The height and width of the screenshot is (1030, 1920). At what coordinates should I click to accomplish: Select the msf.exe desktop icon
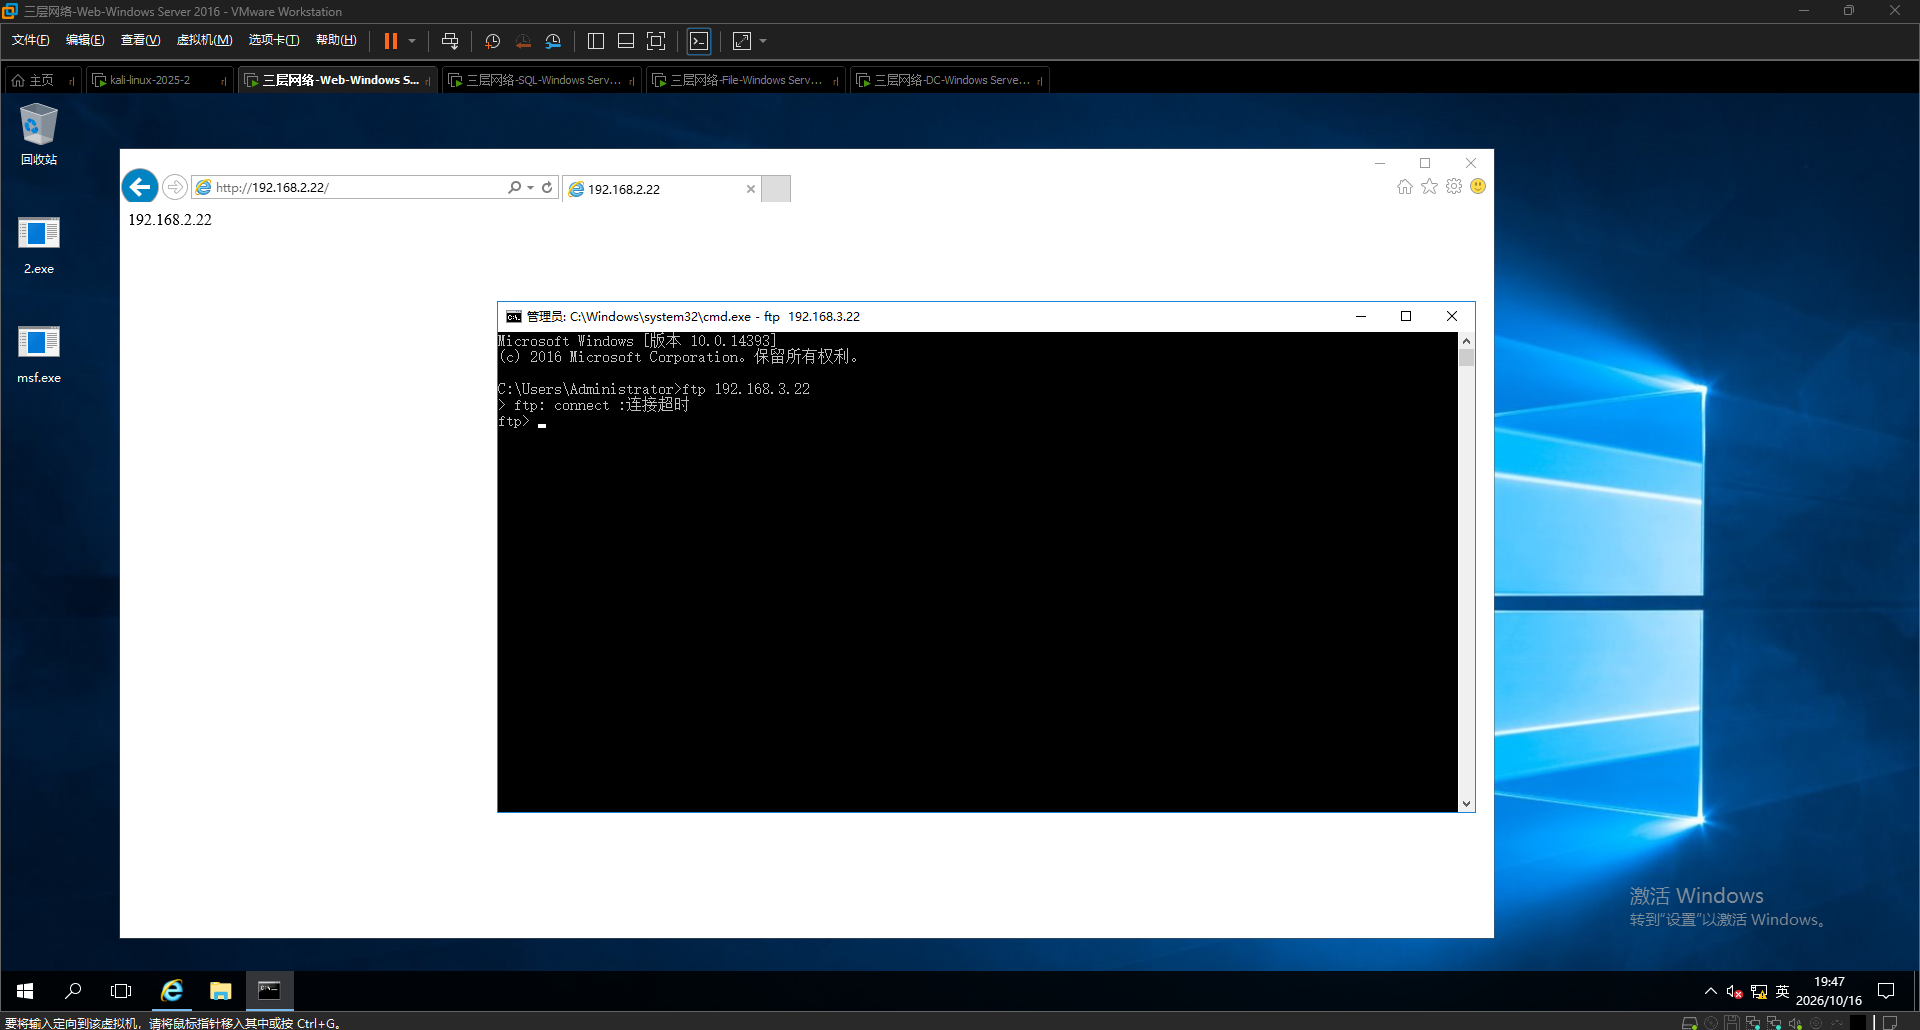[39, 354]
